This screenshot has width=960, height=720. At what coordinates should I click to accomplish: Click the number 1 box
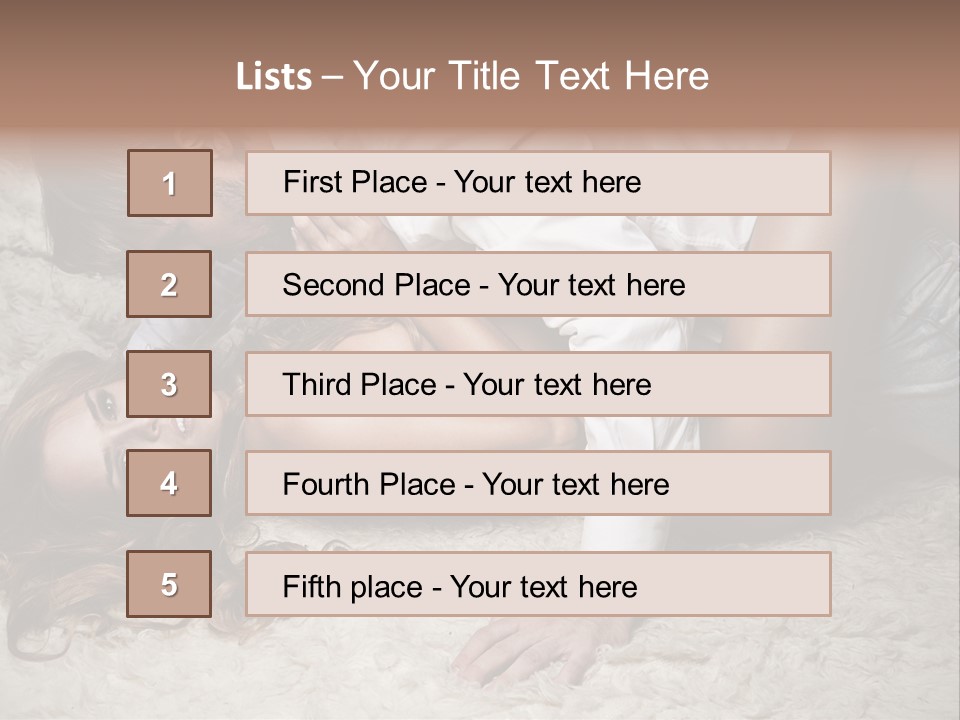pos(170,183)
